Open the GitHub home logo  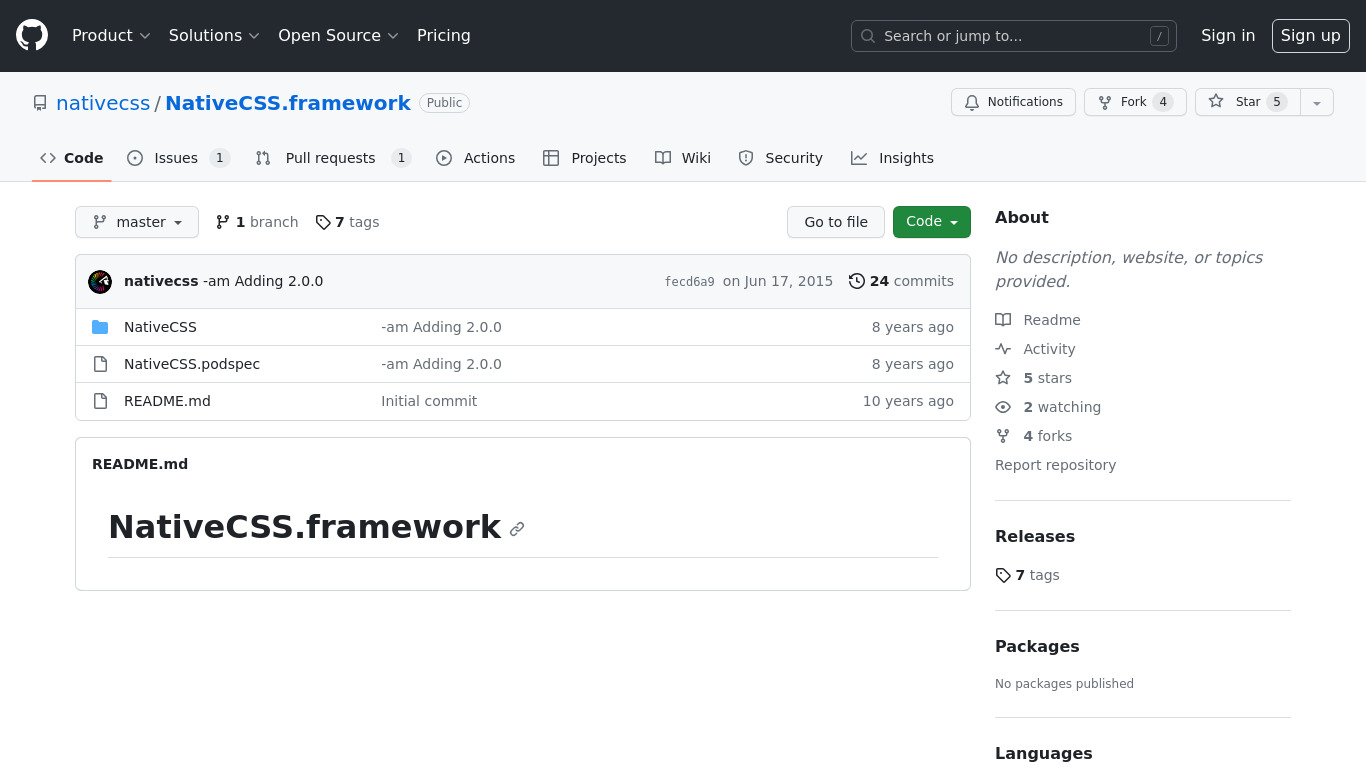32,36
